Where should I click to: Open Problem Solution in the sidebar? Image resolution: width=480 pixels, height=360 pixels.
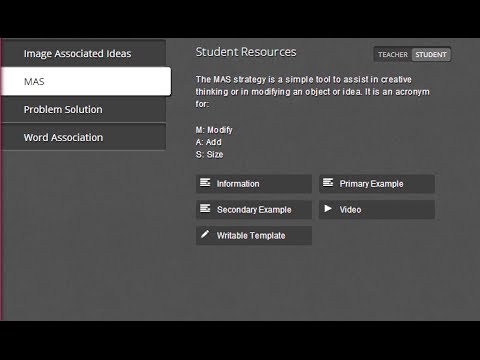tap(84, 109)
